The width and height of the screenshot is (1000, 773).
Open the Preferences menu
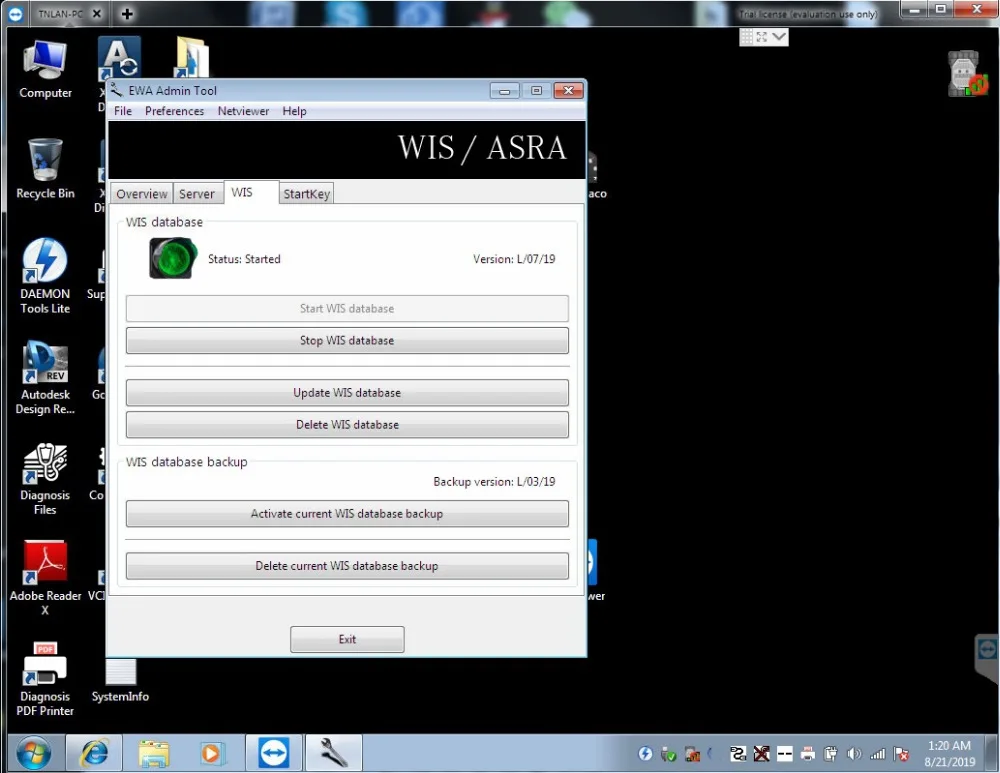pyautogui.click(x=174, y=111)
